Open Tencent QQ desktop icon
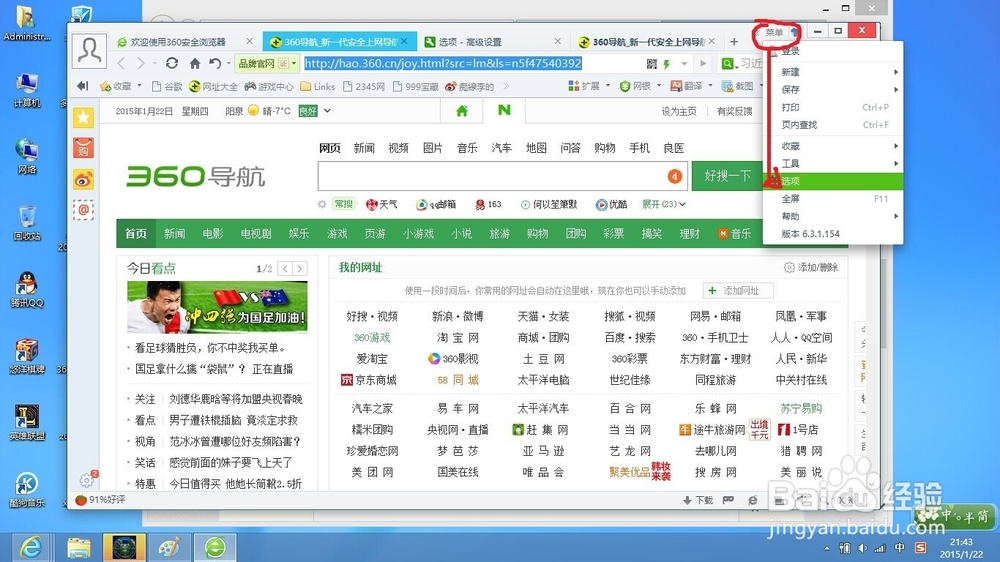Viewport: 1000px width, 562px height. (27, 290)
